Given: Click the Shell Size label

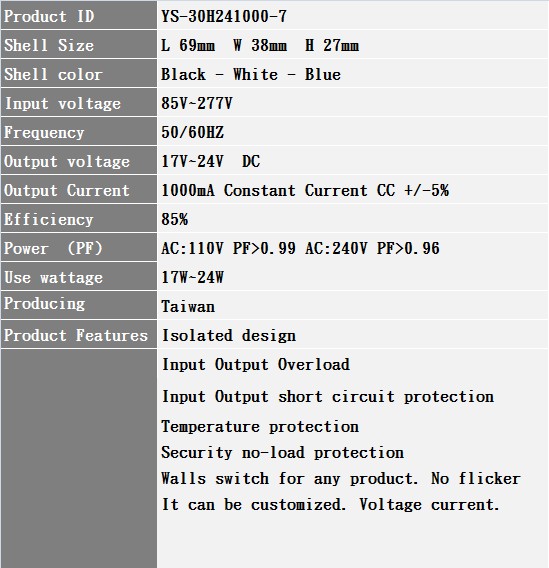Looking at the screenshot, I should 49,45.
